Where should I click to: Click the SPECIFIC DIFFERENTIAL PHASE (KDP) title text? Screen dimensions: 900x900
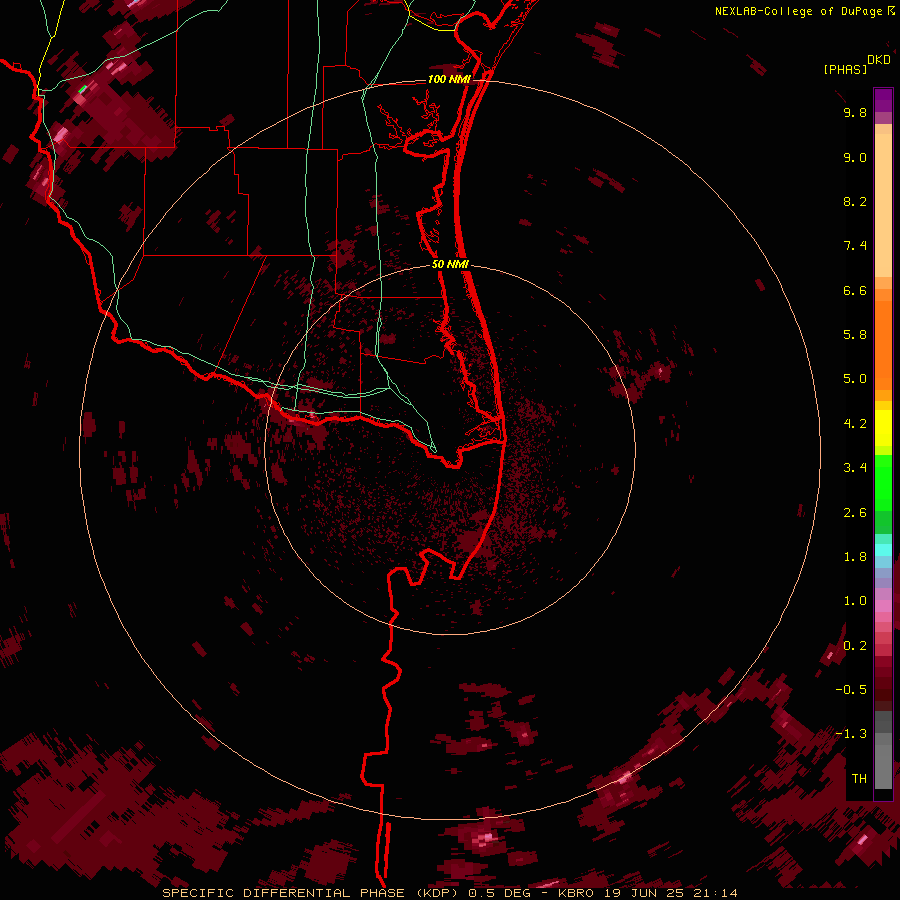coord(313,893)
